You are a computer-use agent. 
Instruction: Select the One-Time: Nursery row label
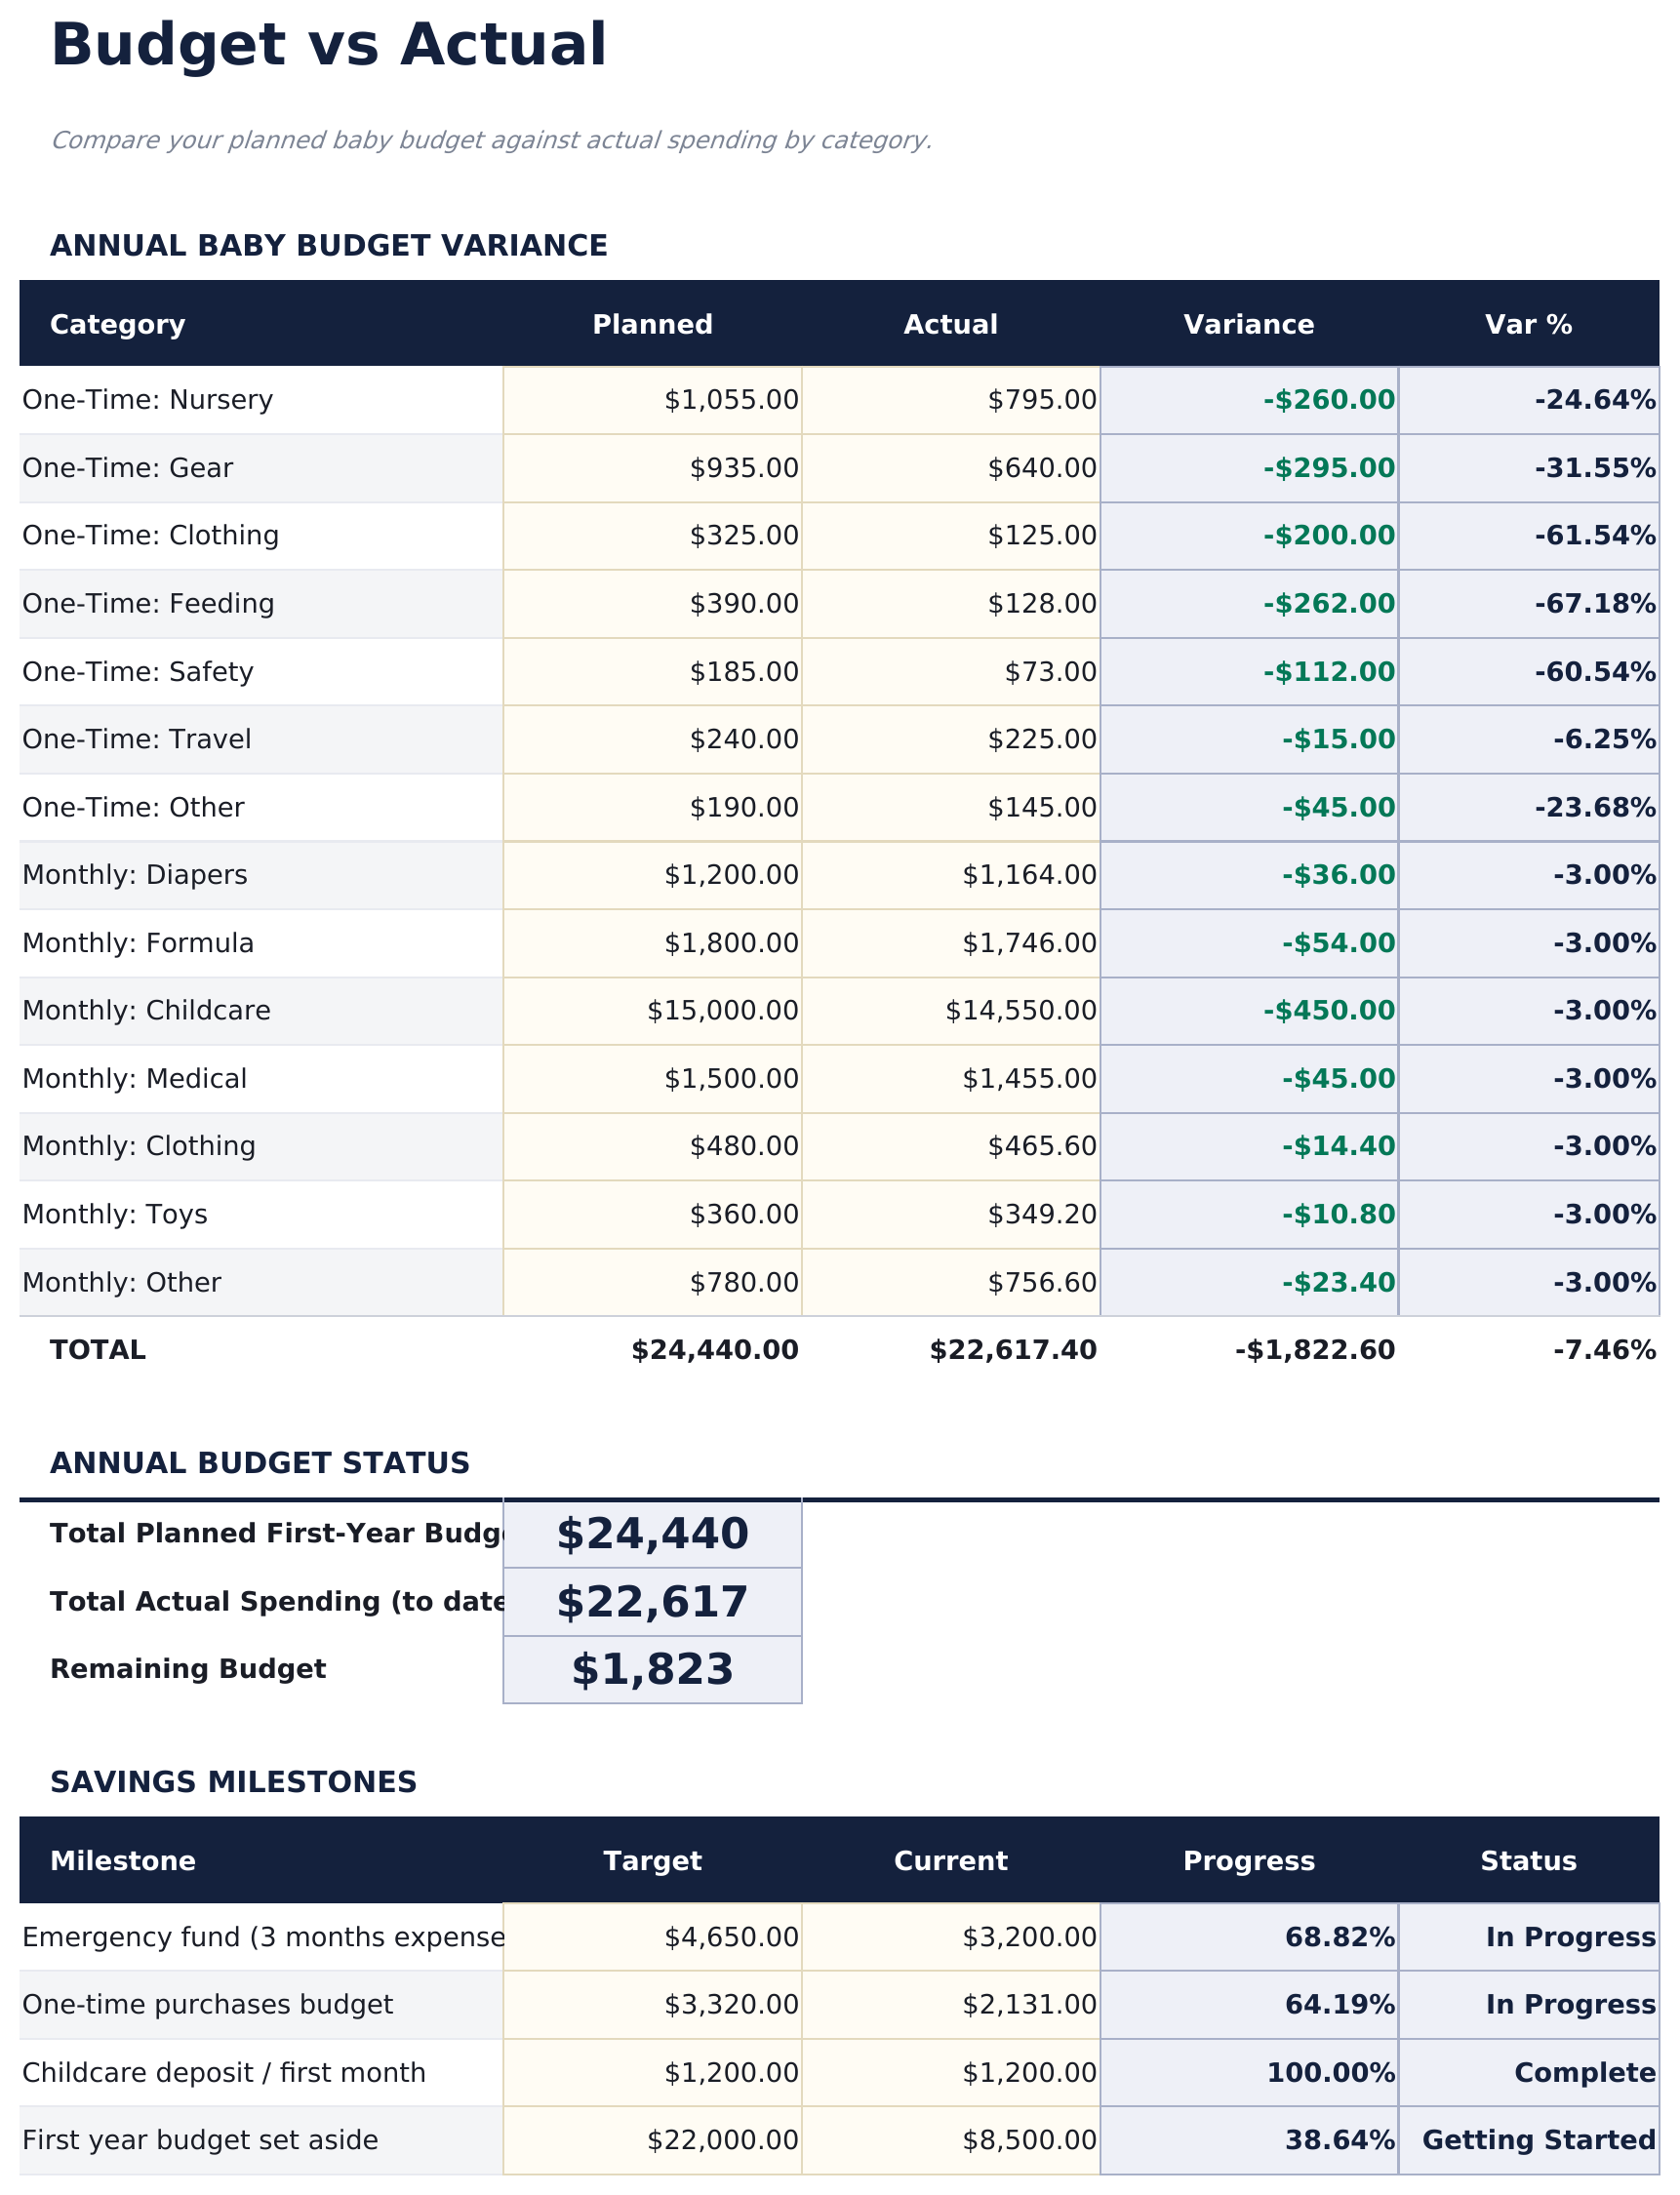click(150, 399)
